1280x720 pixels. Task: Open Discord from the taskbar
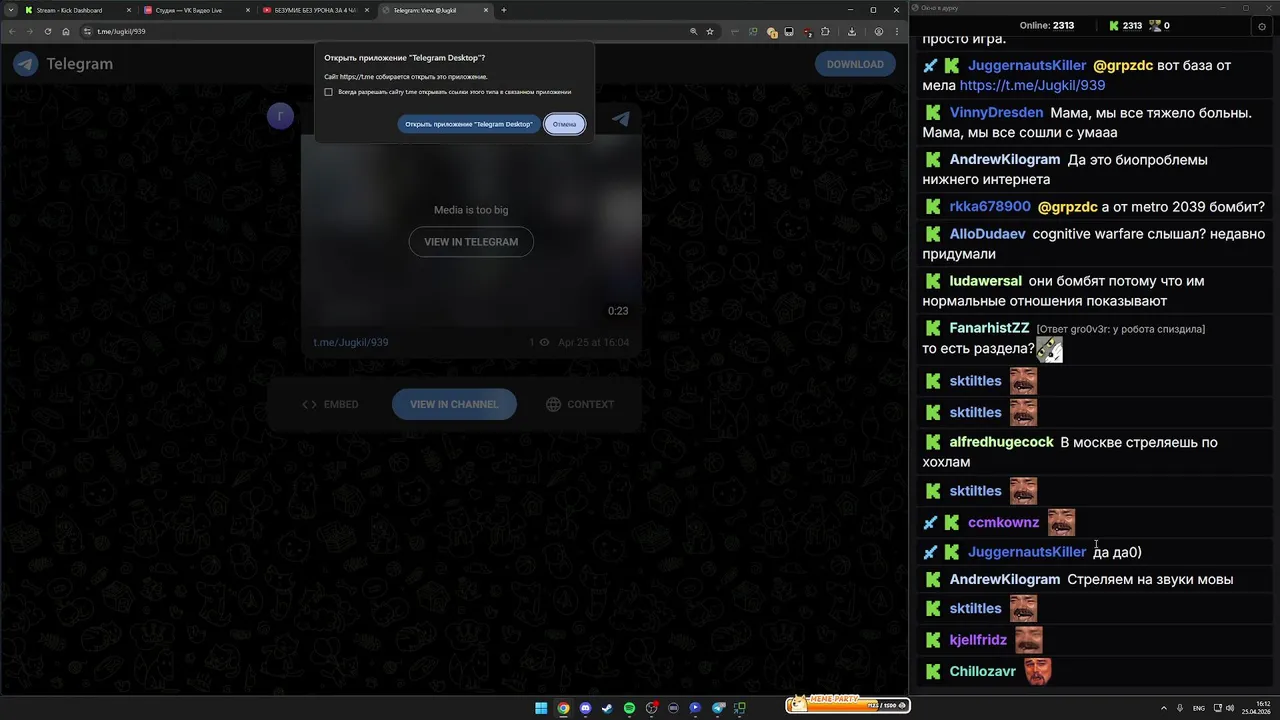[585, 708]
